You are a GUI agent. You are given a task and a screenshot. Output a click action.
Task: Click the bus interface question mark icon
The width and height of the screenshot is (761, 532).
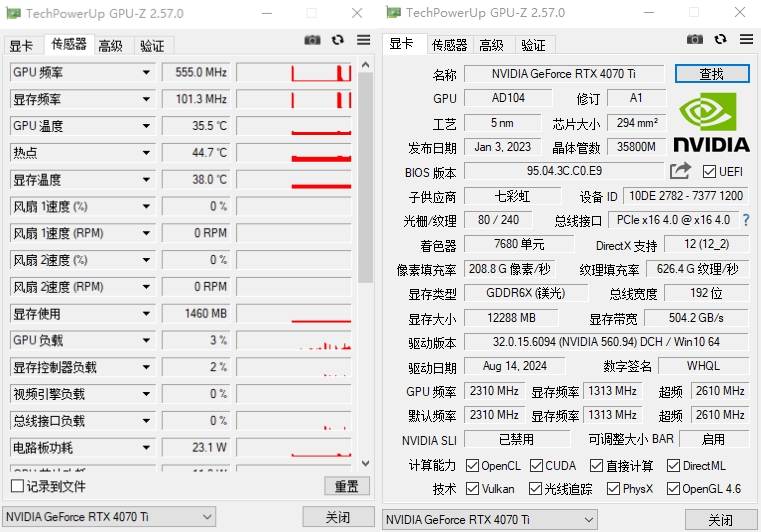[x=746, y=220]
